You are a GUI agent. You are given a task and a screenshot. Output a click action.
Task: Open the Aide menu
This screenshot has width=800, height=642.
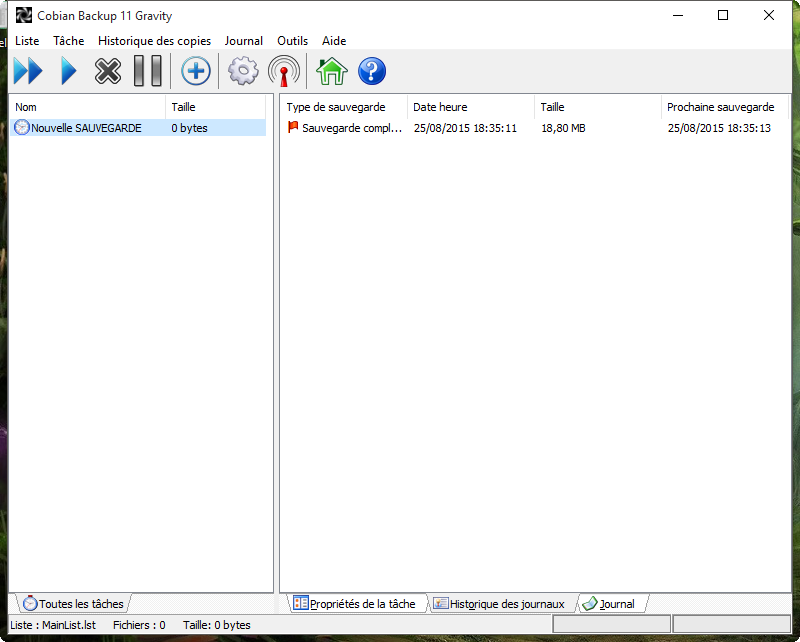click(x=334, y=41)
